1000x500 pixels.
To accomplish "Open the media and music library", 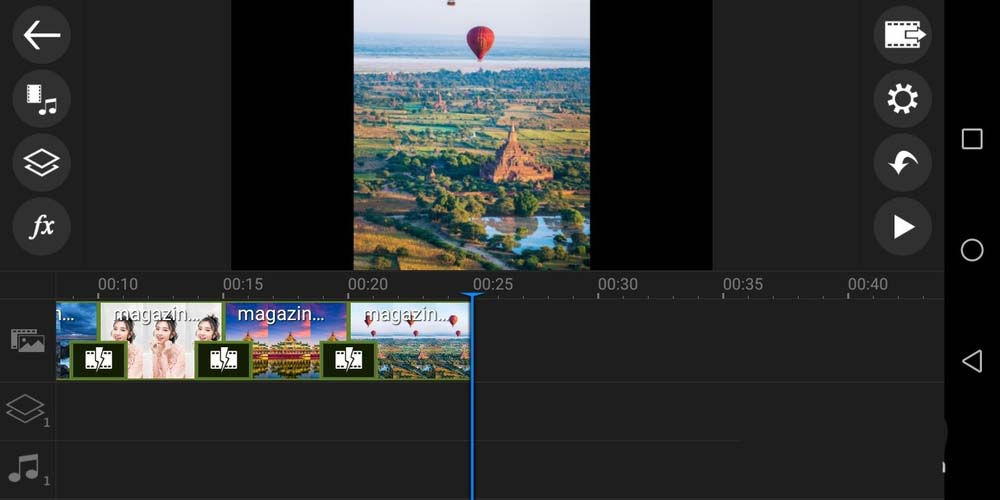I will [41, 98].
